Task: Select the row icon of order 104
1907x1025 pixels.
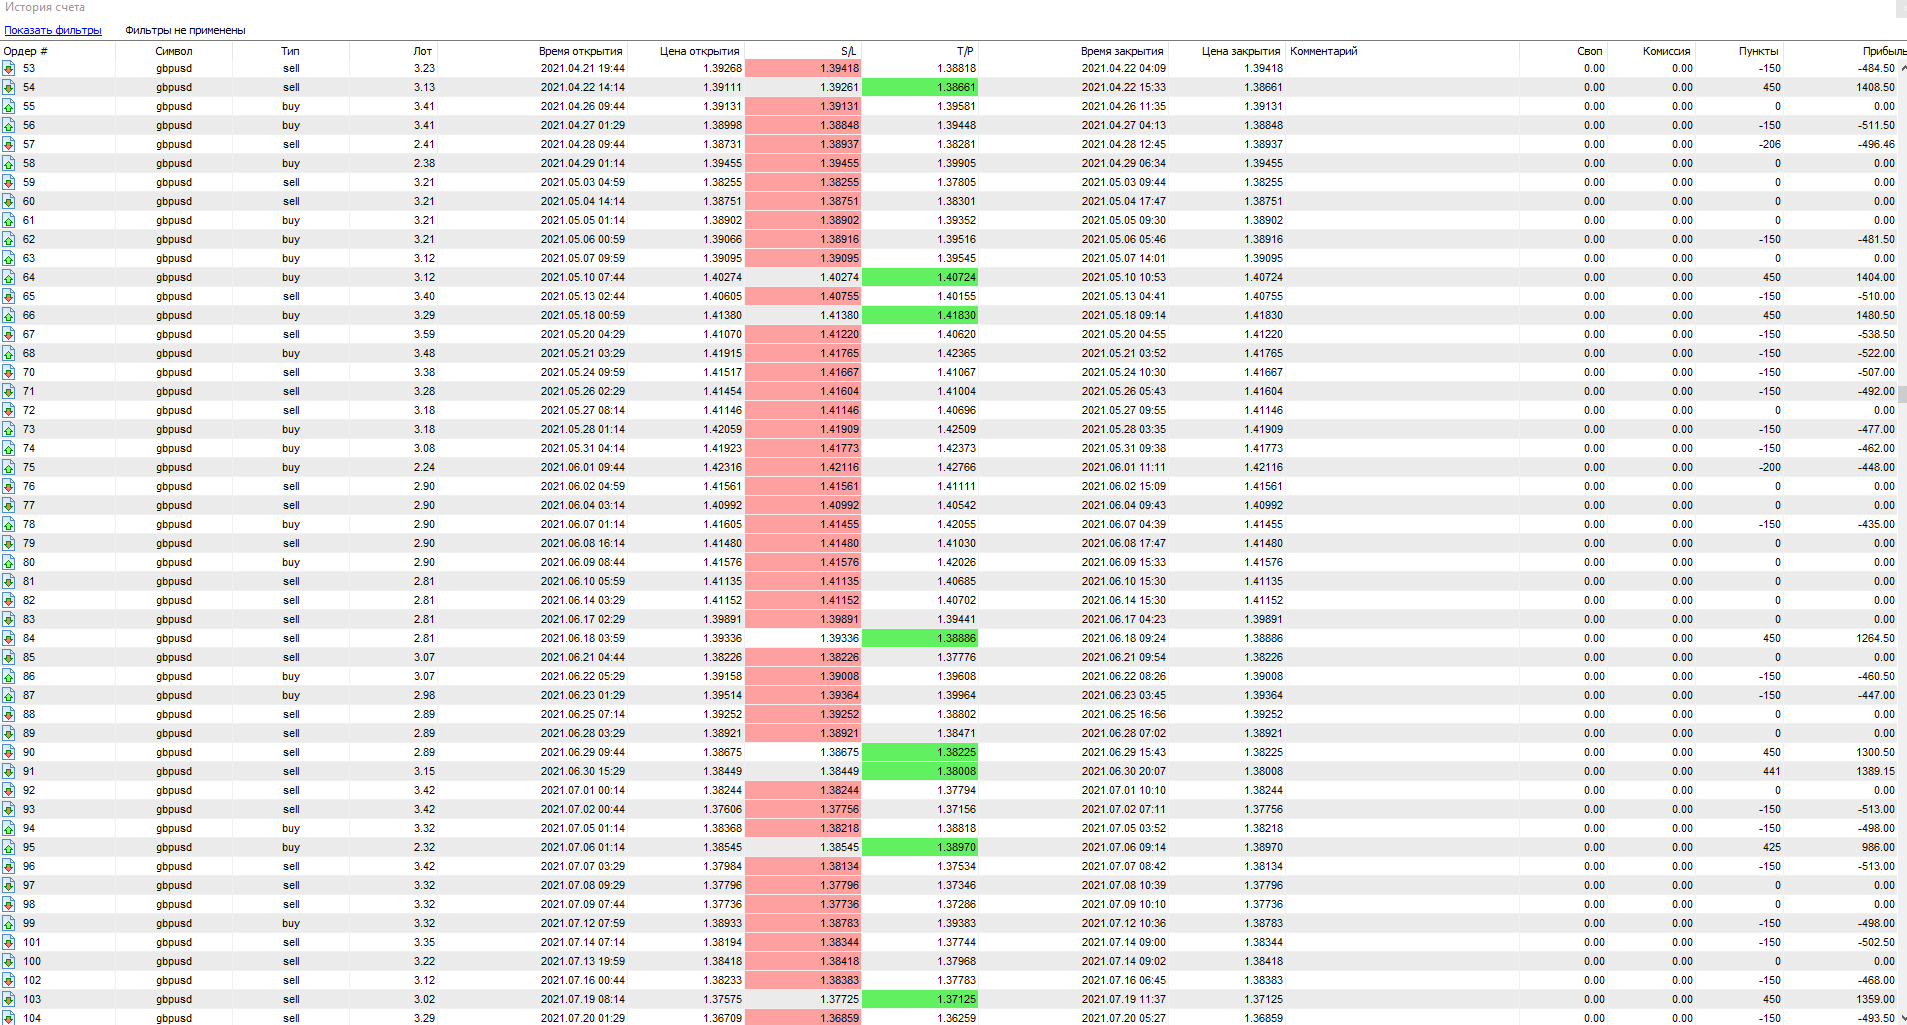Action: 8,1018
